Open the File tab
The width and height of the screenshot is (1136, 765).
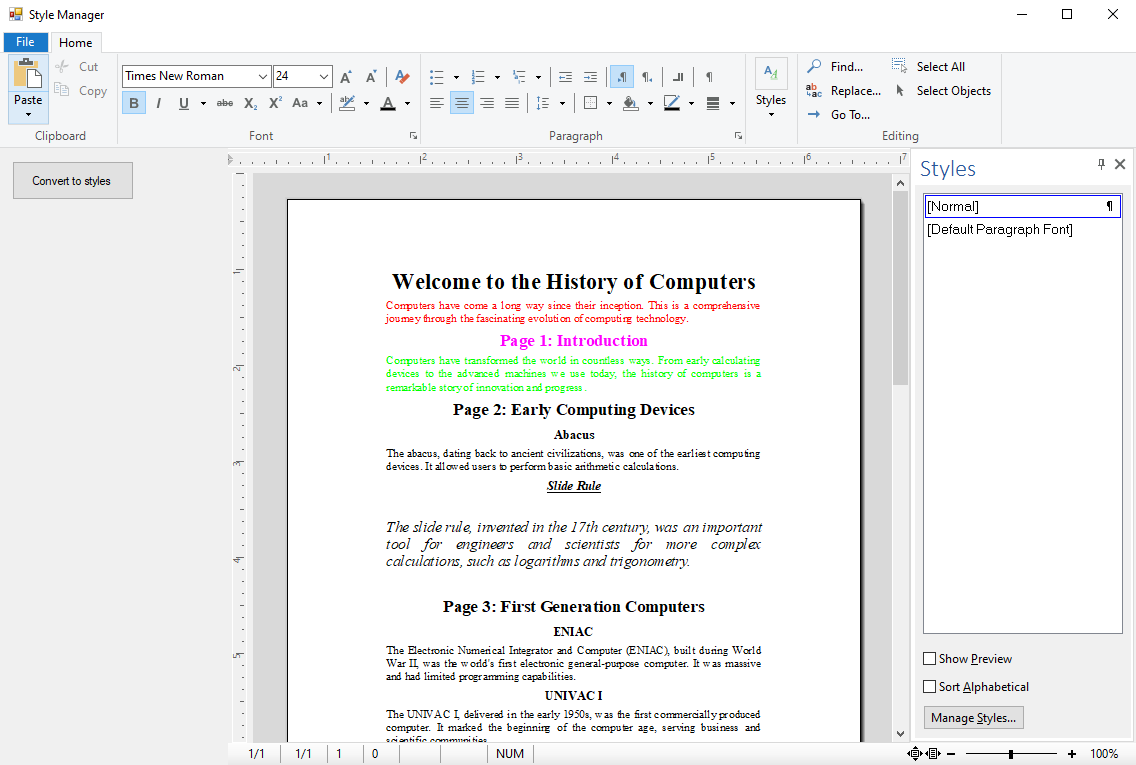25,42
